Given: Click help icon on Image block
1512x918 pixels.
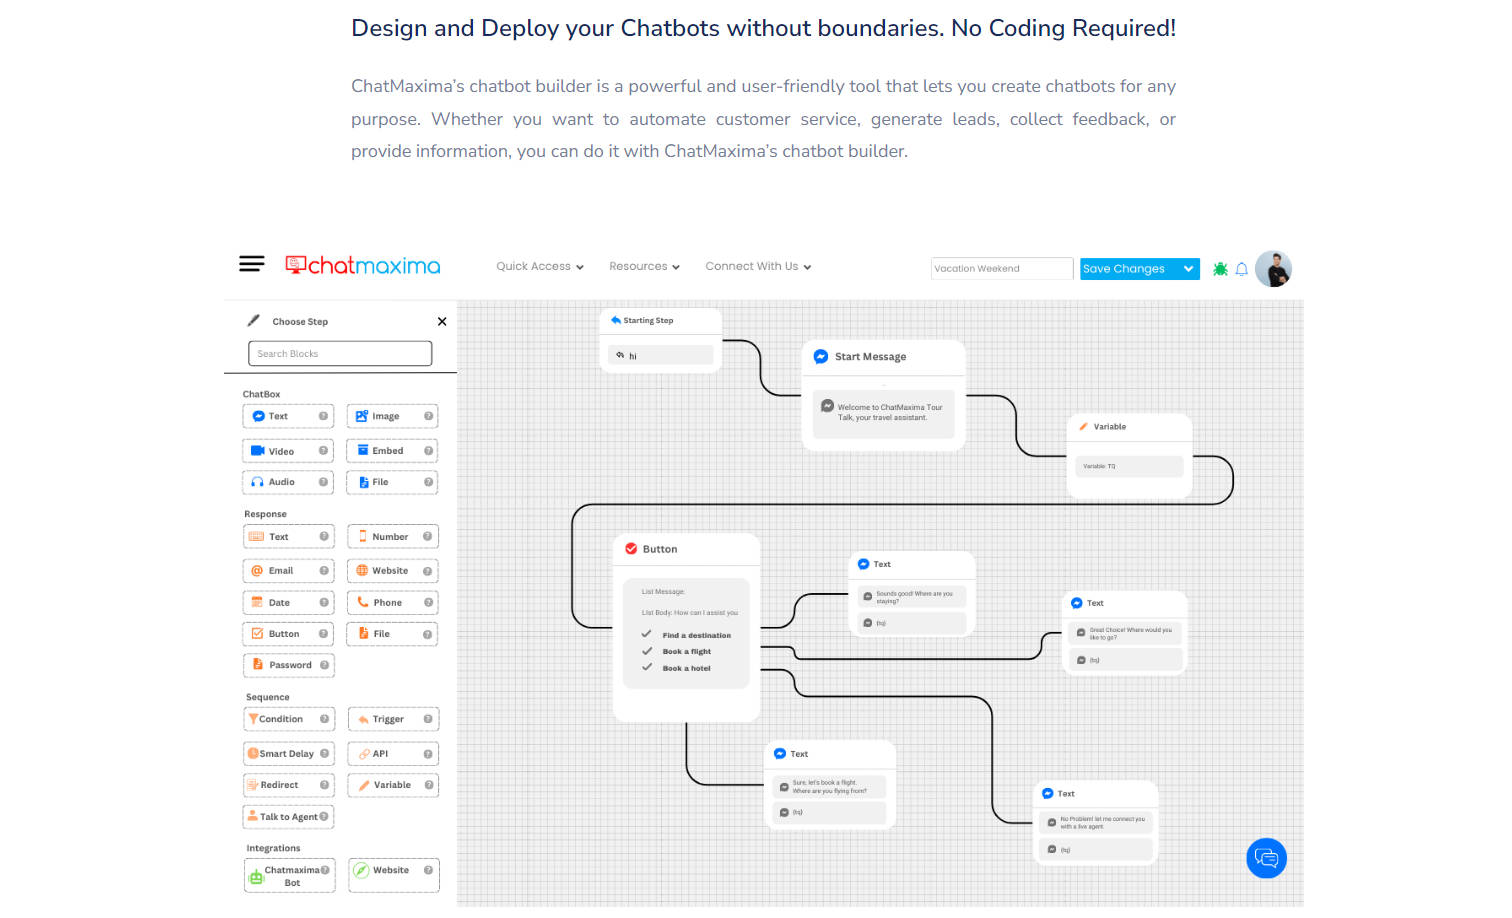Looking at the screenshot, I should click(x=428, y=416).
